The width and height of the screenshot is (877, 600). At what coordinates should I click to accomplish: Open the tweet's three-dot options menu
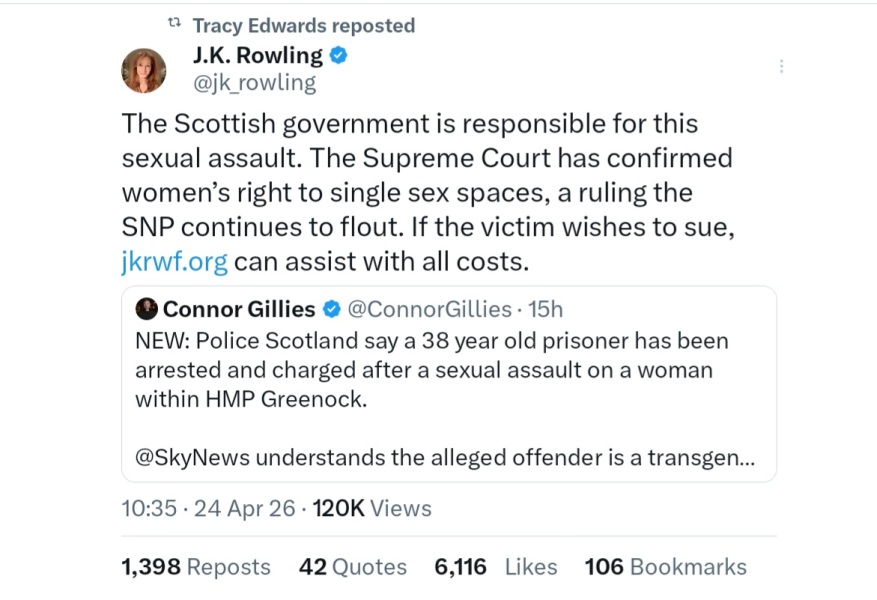(781, 65)
